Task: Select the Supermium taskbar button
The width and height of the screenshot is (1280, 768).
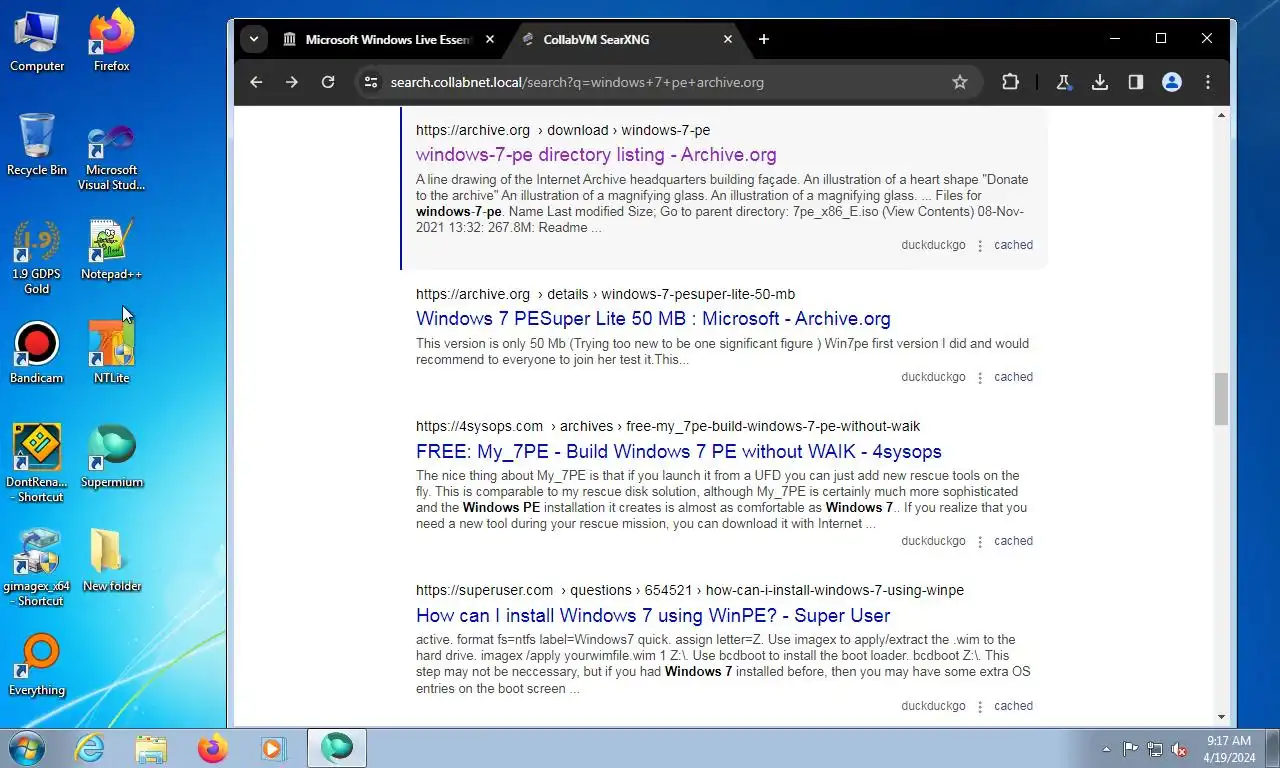Action: [x=337, y=748]
